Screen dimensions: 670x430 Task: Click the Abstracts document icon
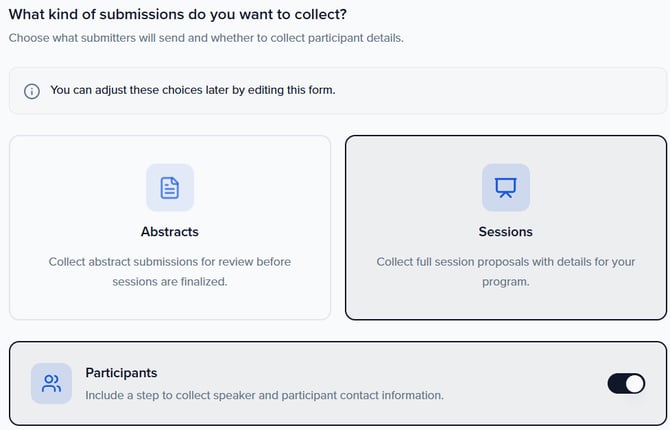(x=170, y=187)
